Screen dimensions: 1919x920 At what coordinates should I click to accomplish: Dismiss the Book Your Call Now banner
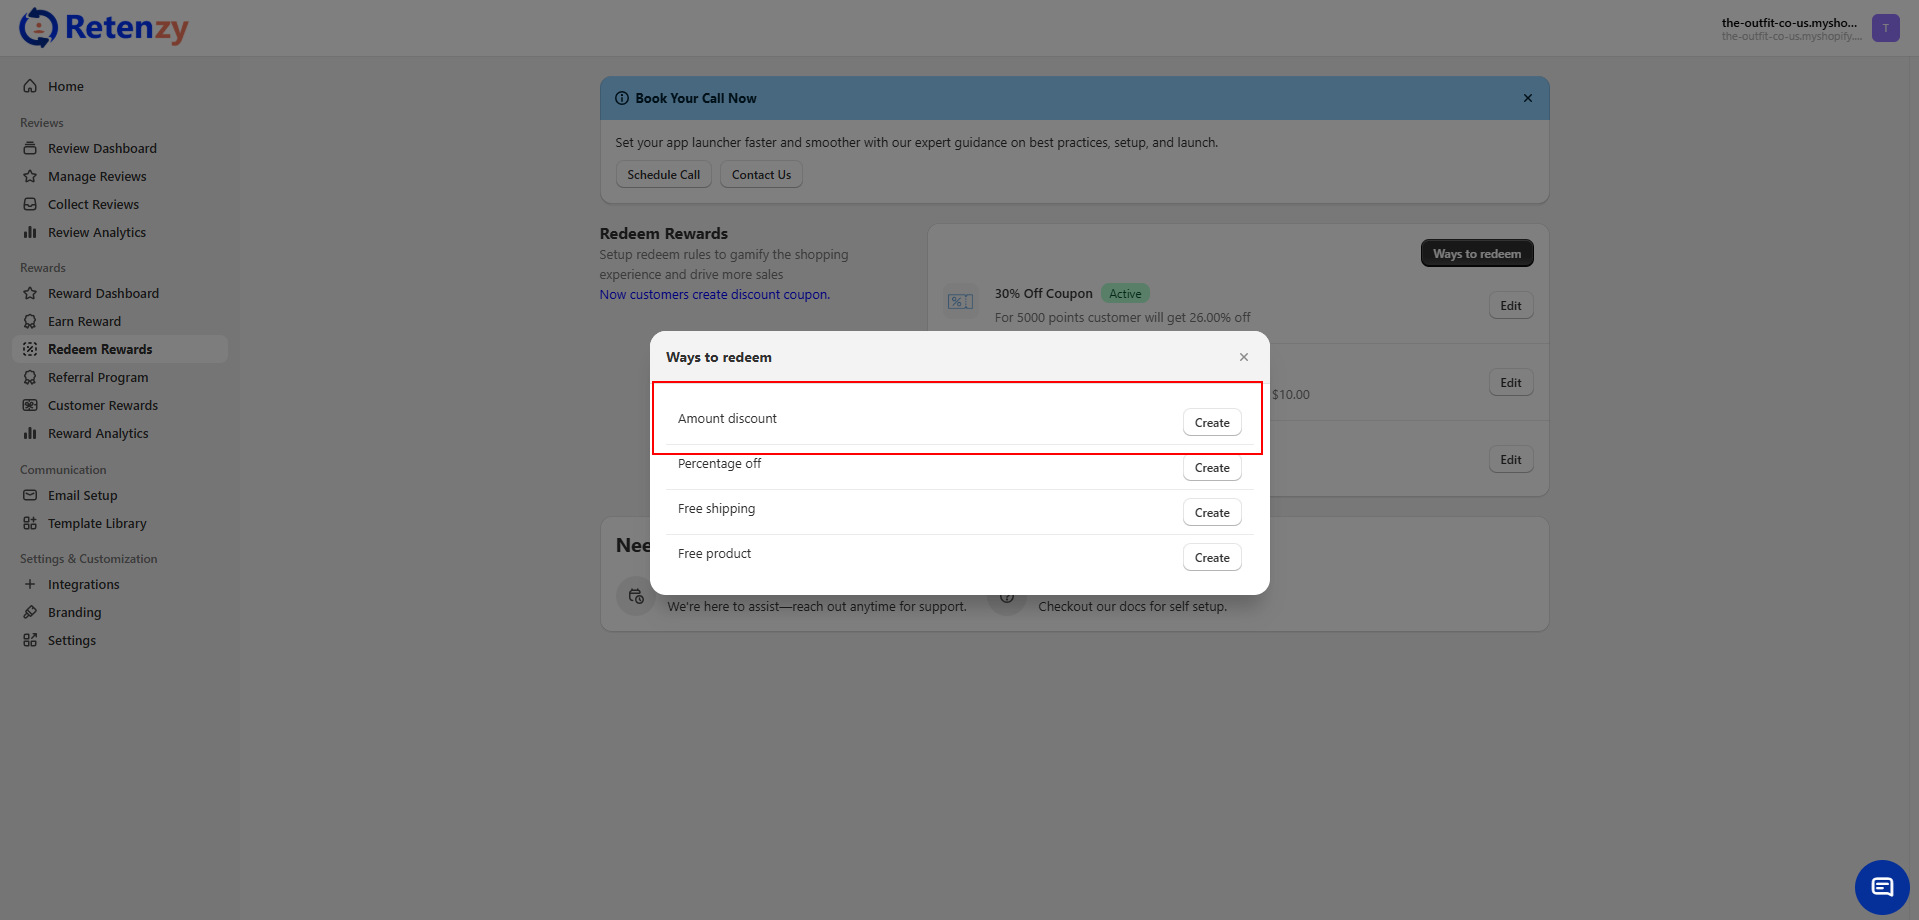point(1527,98)
